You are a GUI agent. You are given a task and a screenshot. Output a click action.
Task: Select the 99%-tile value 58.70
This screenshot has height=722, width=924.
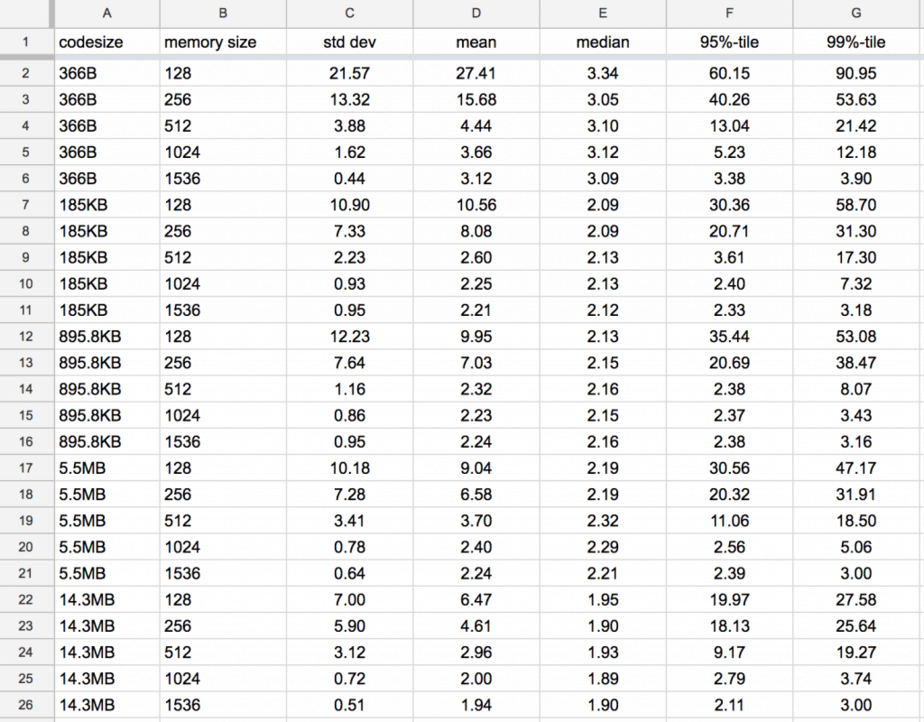pos(857,205)
